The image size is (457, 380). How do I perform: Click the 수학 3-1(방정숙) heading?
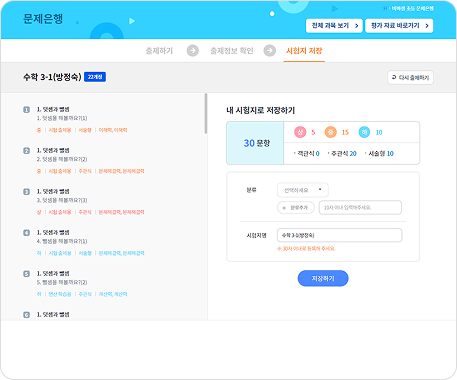[x=52, y=77]
